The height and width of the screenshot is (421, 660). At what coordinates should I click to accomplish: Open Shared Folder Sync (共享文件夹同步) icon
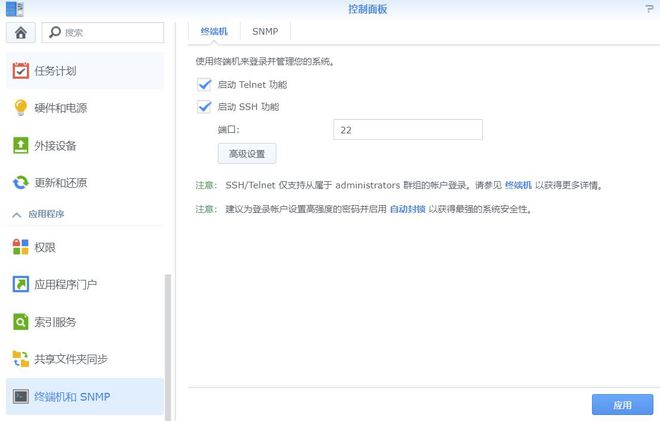tap(20, 359)
